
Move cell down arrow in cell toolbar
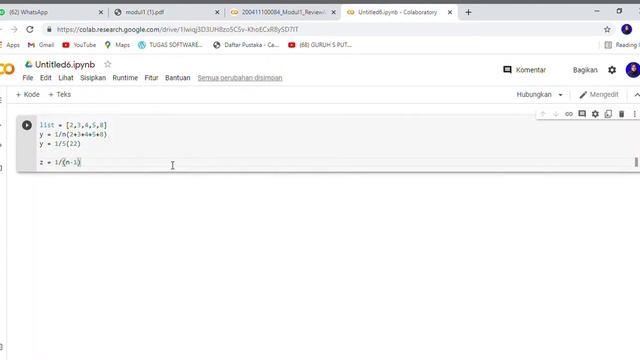tap(556, 114)
